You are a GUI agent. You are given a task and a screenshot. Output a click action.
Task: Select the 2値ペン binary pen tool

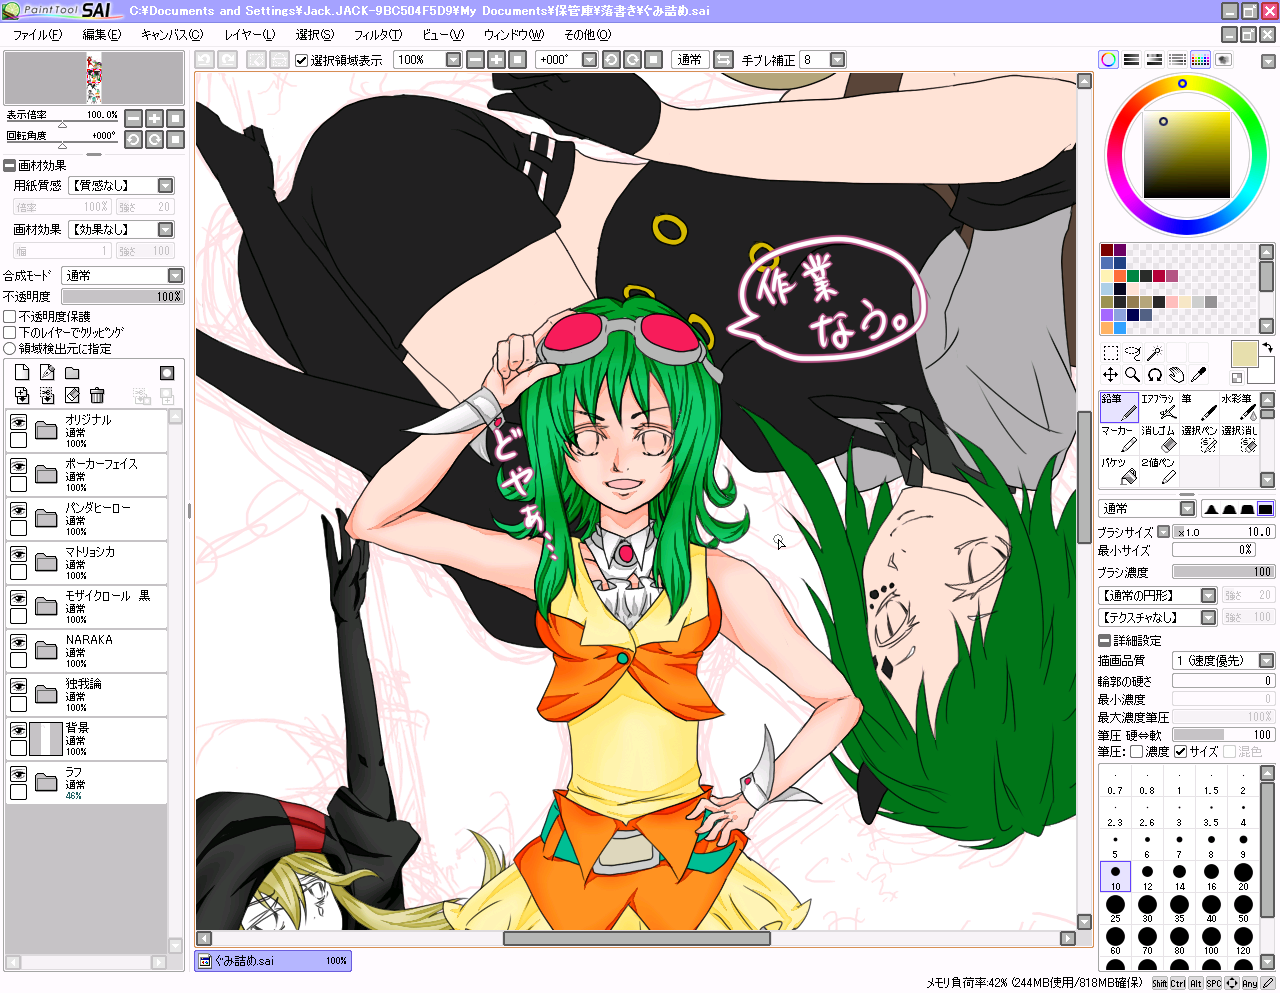(1159, 471)
